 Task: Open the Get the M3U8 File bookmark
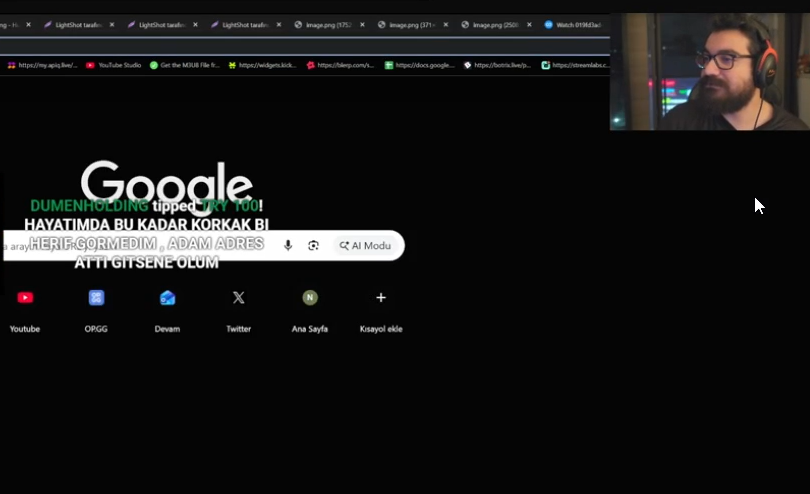click(x=184, y=65)
